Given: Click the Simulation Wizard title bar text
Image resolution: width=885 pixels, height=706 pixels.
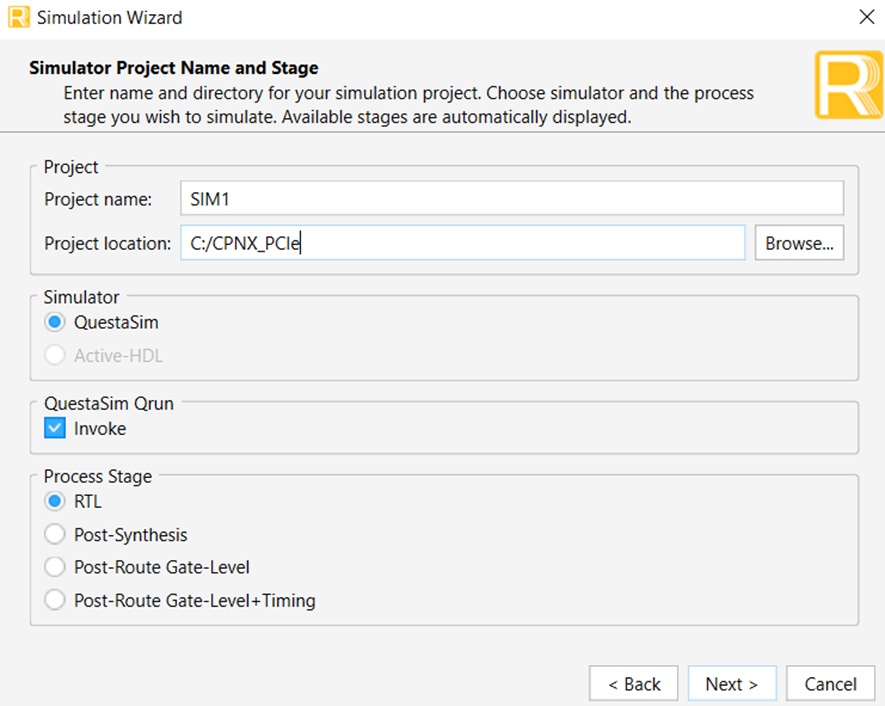Looking at the screenshot, I should coord(110,17).
